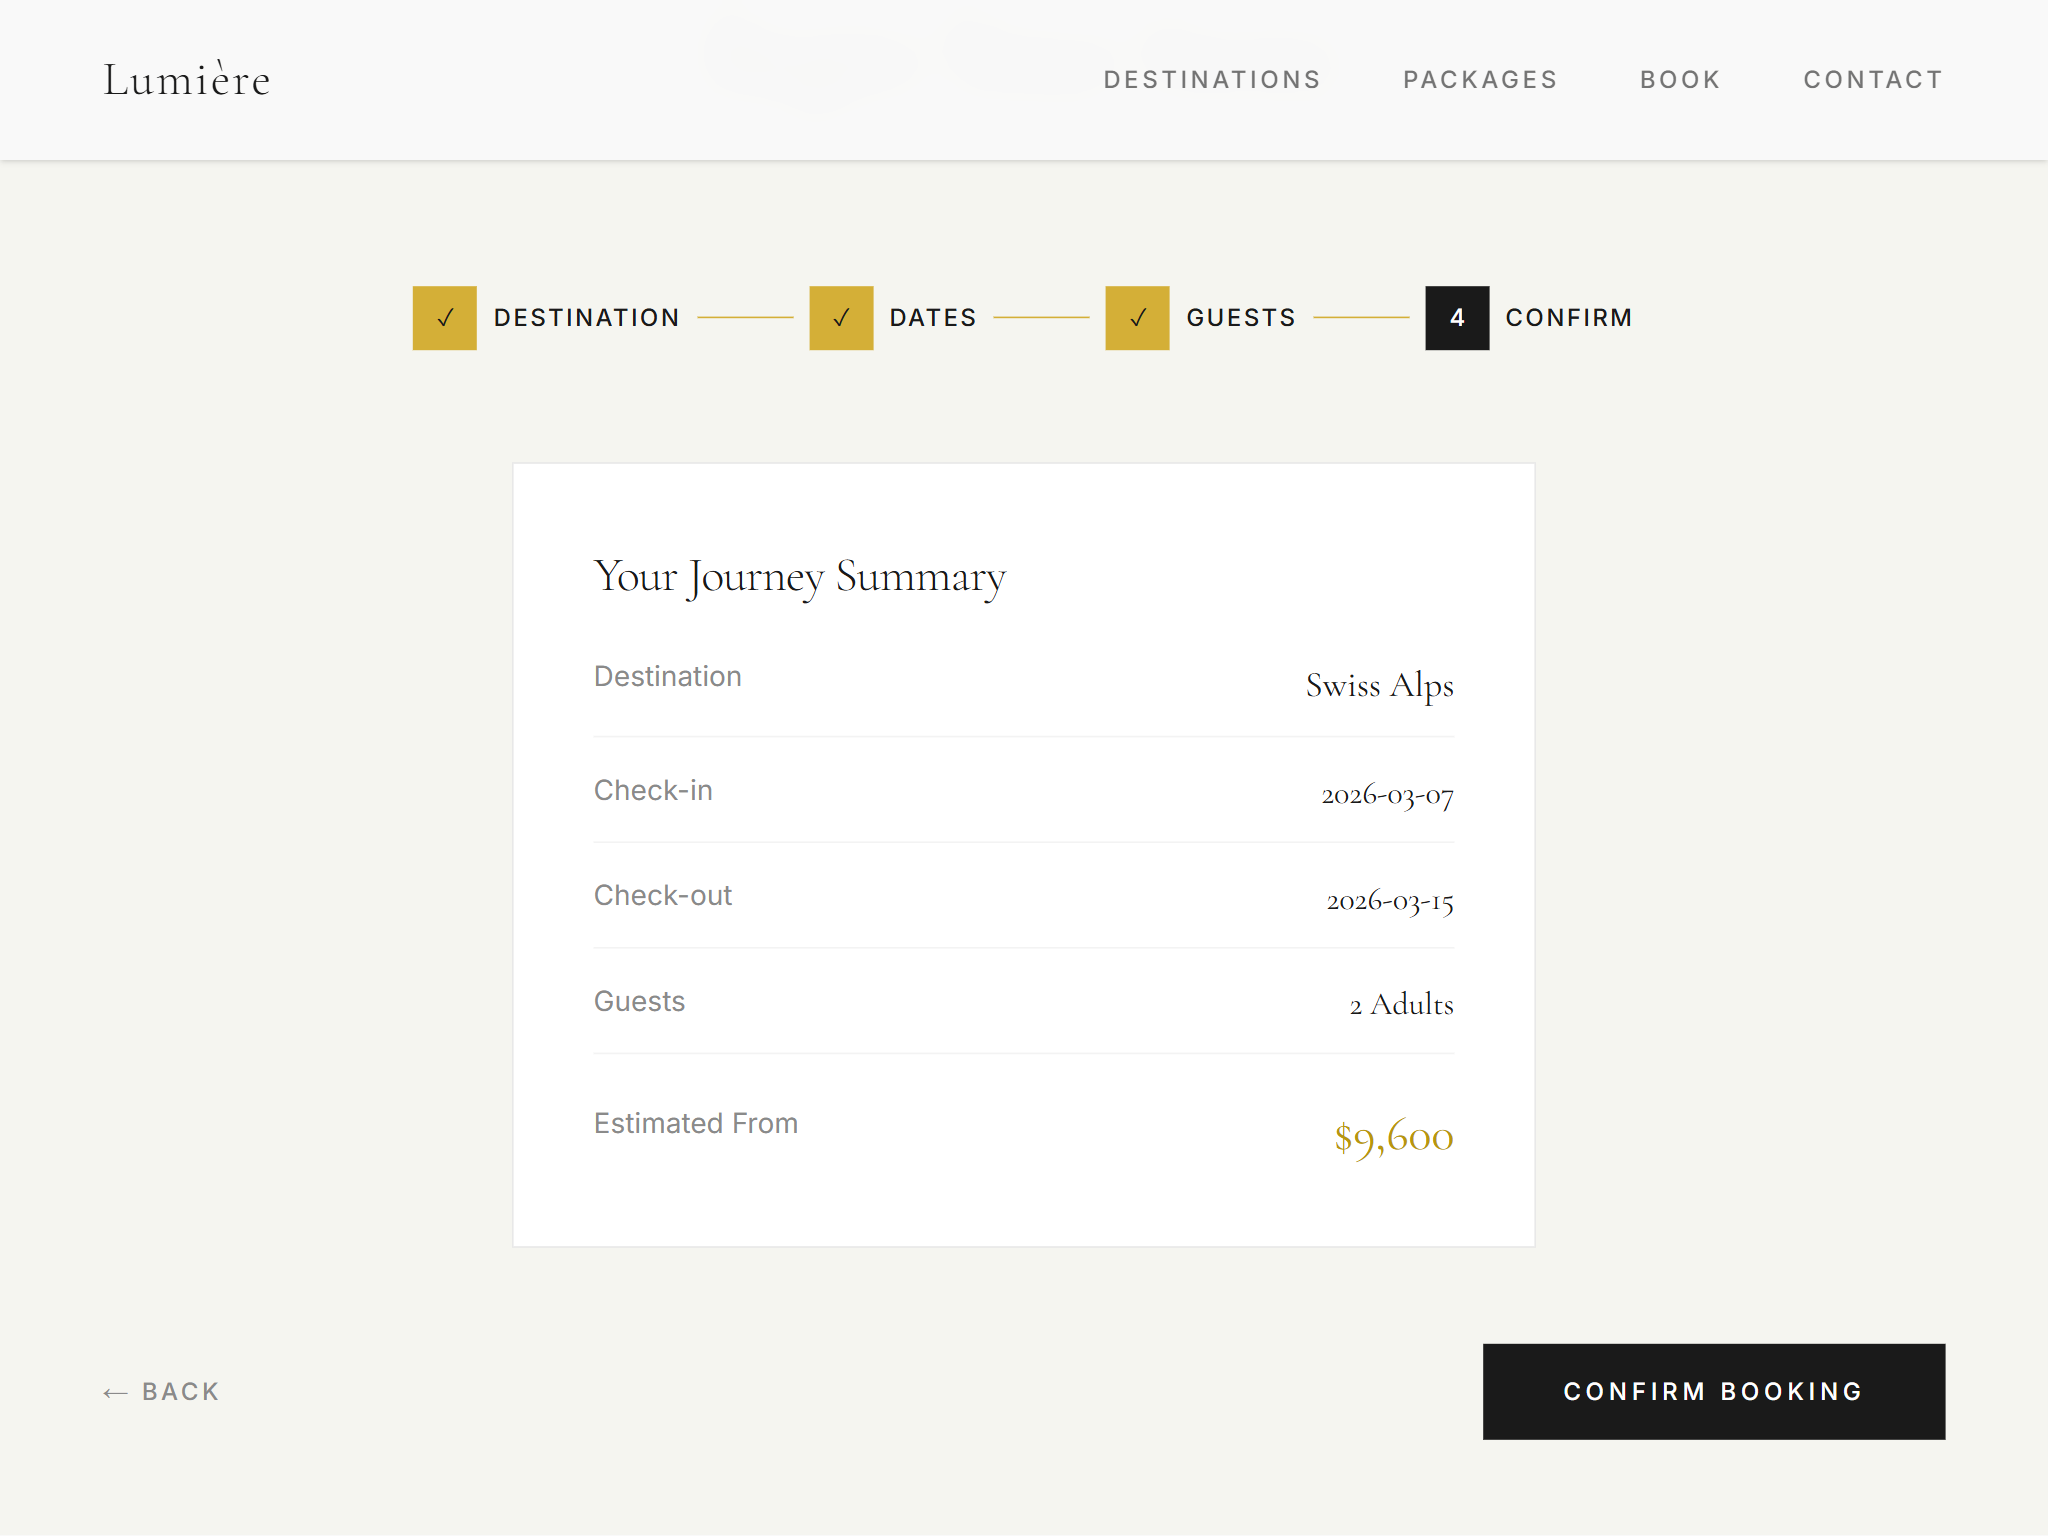
Task: Click the gold checkmark for Destination step
Action: 444,318
